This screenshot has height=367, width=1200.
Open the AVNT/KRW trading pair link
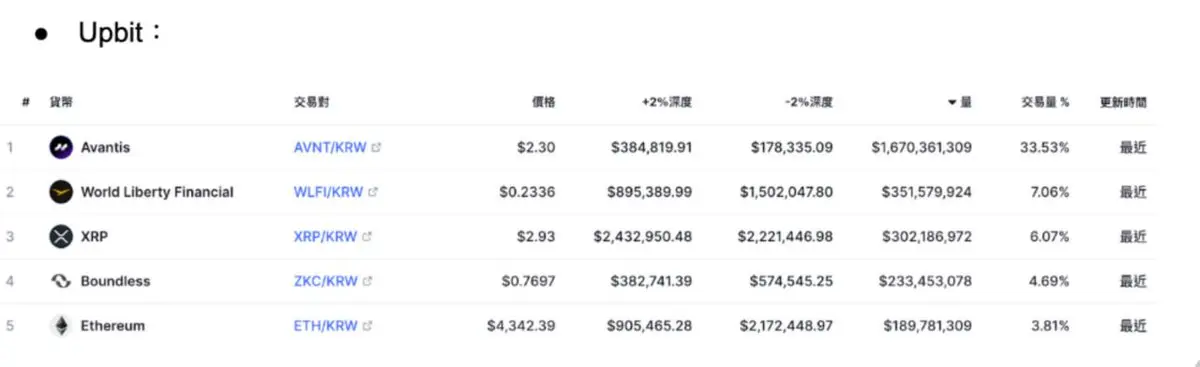pyautogui.click(x=330, y=147)
